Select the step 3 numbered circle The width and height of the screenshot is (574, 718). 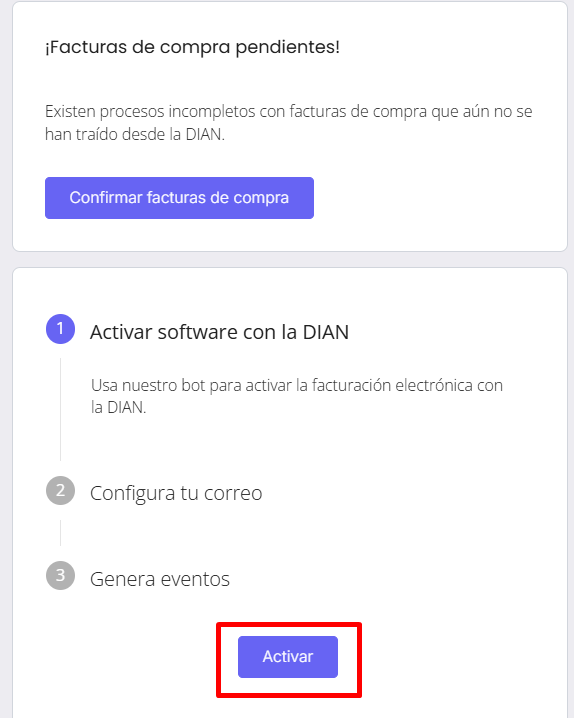[x=60, y=575]
